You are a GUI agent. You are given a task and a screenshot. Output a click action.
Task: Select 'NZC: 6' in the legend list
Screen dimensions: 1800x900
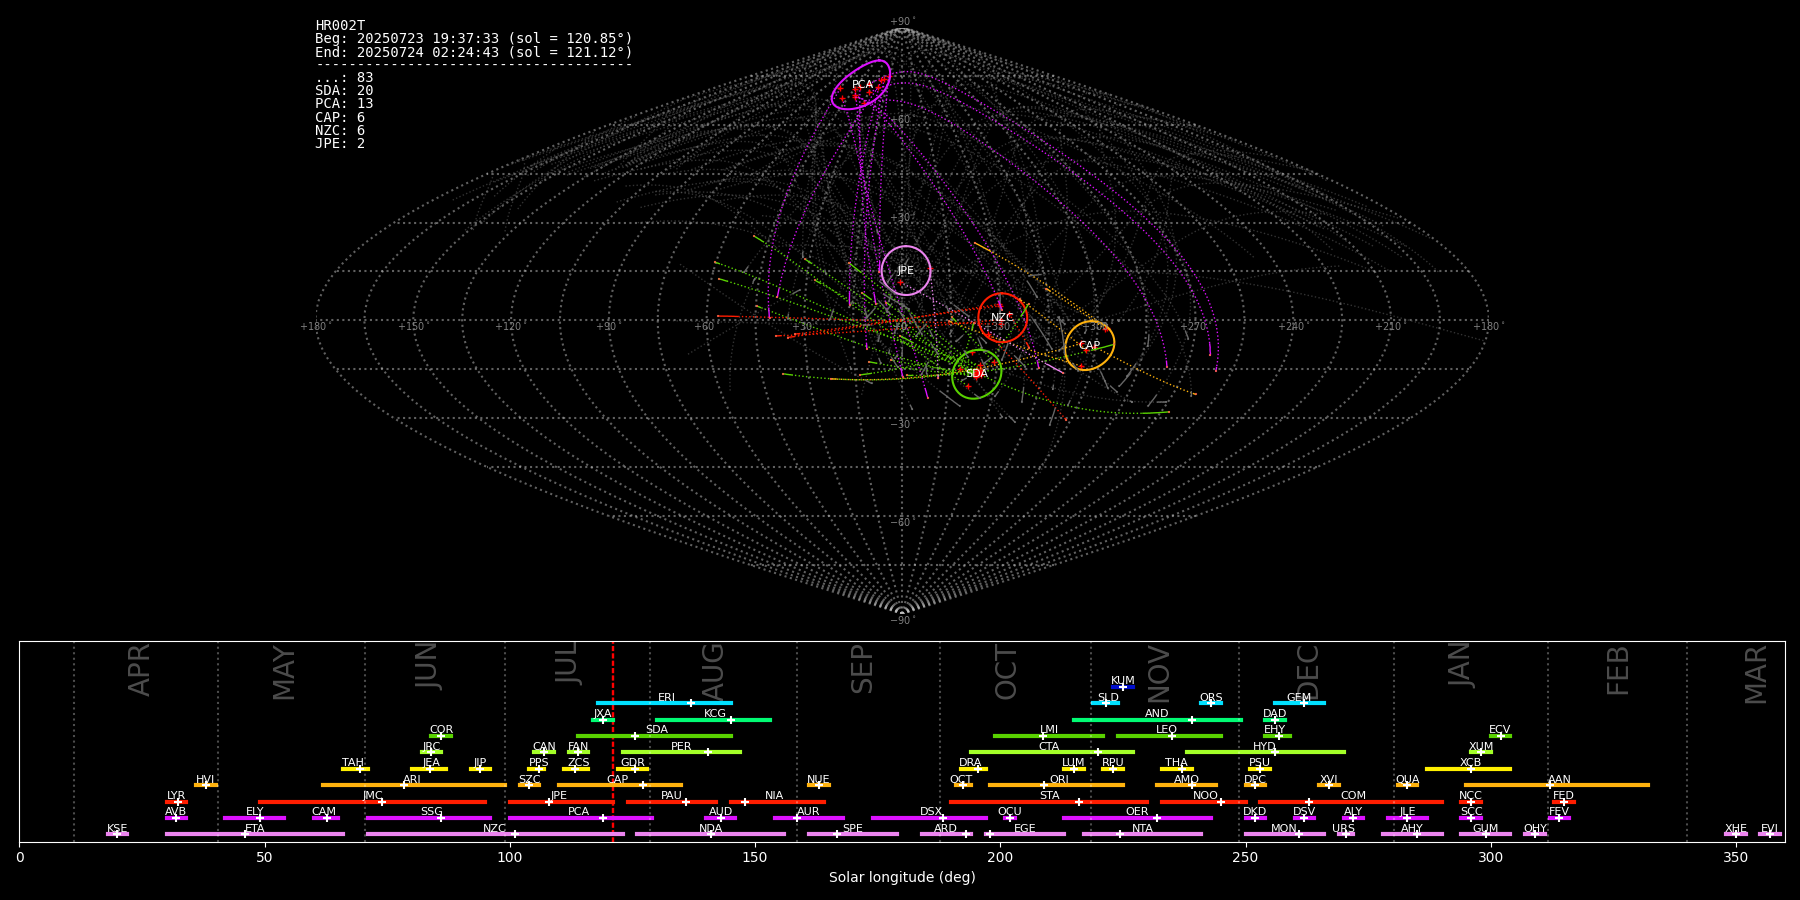[340, 130]
